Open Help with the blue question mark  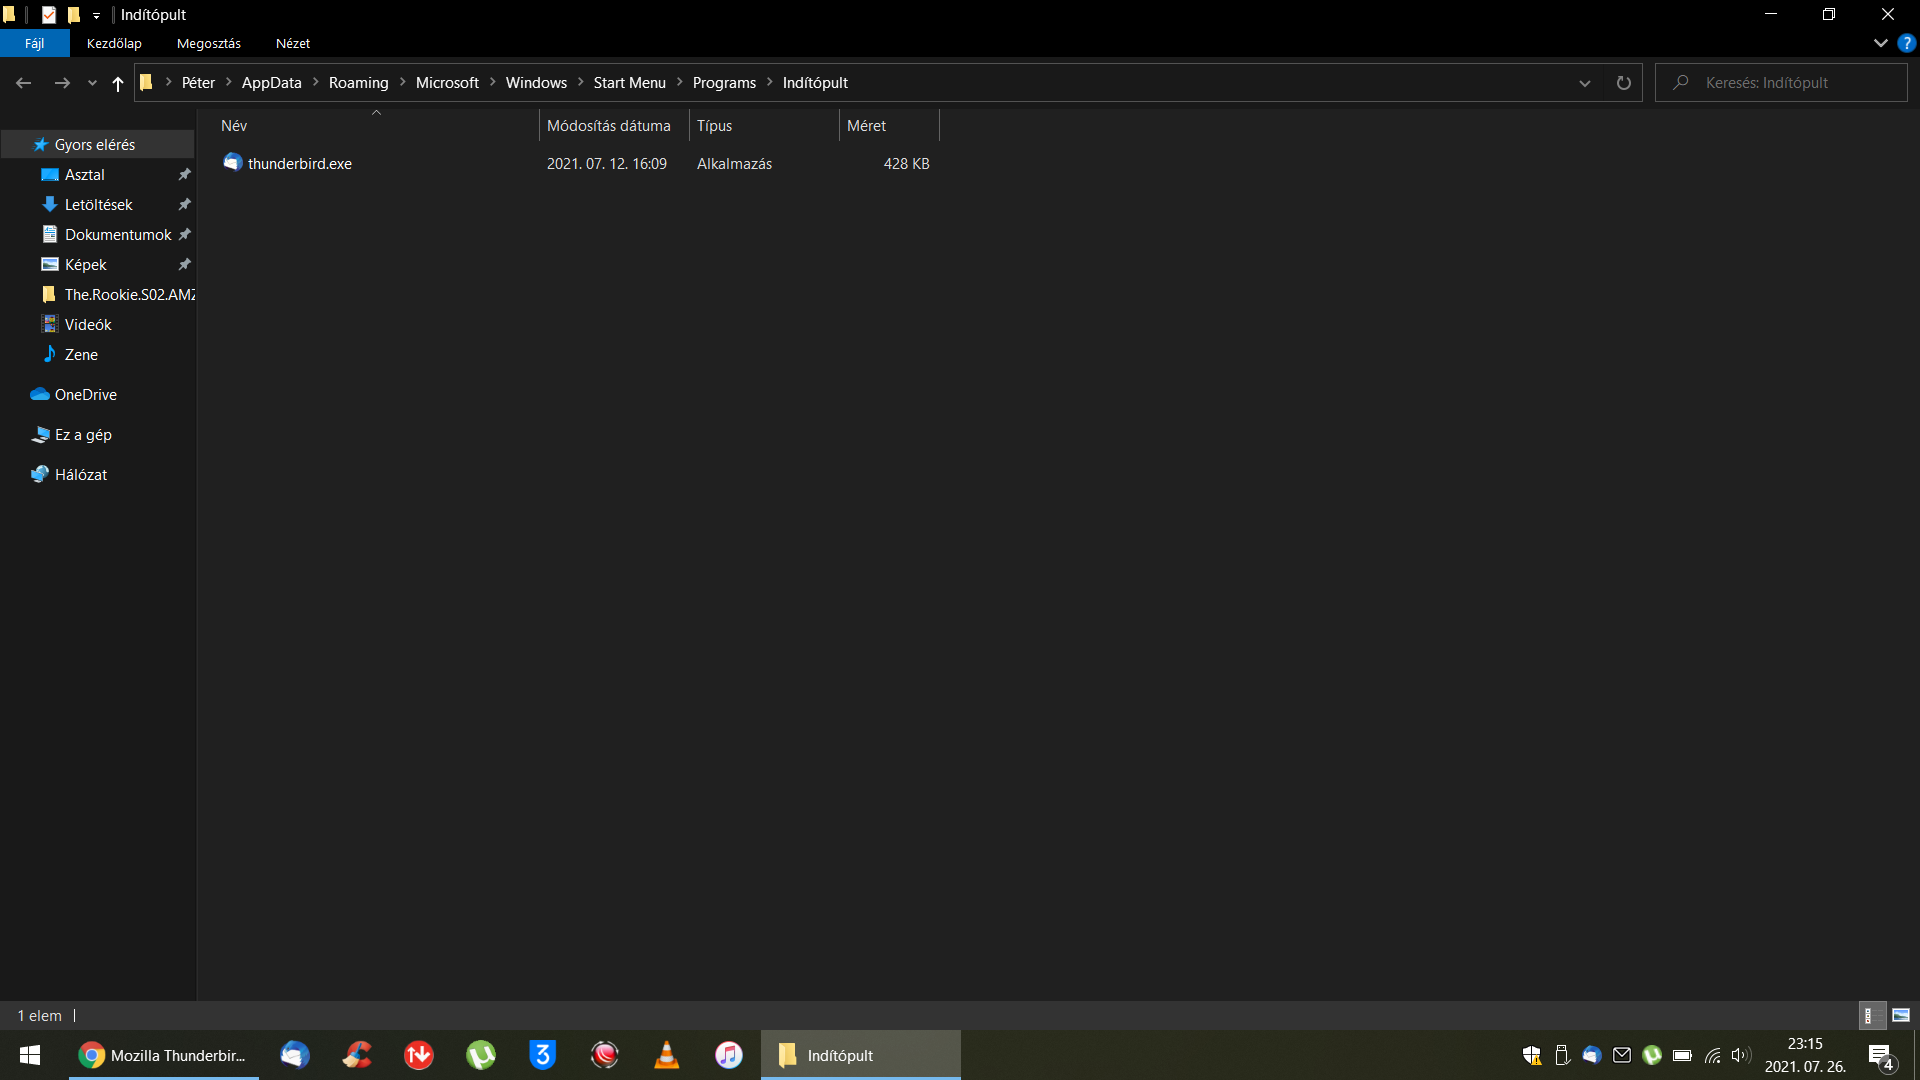tap(1906, 43)
